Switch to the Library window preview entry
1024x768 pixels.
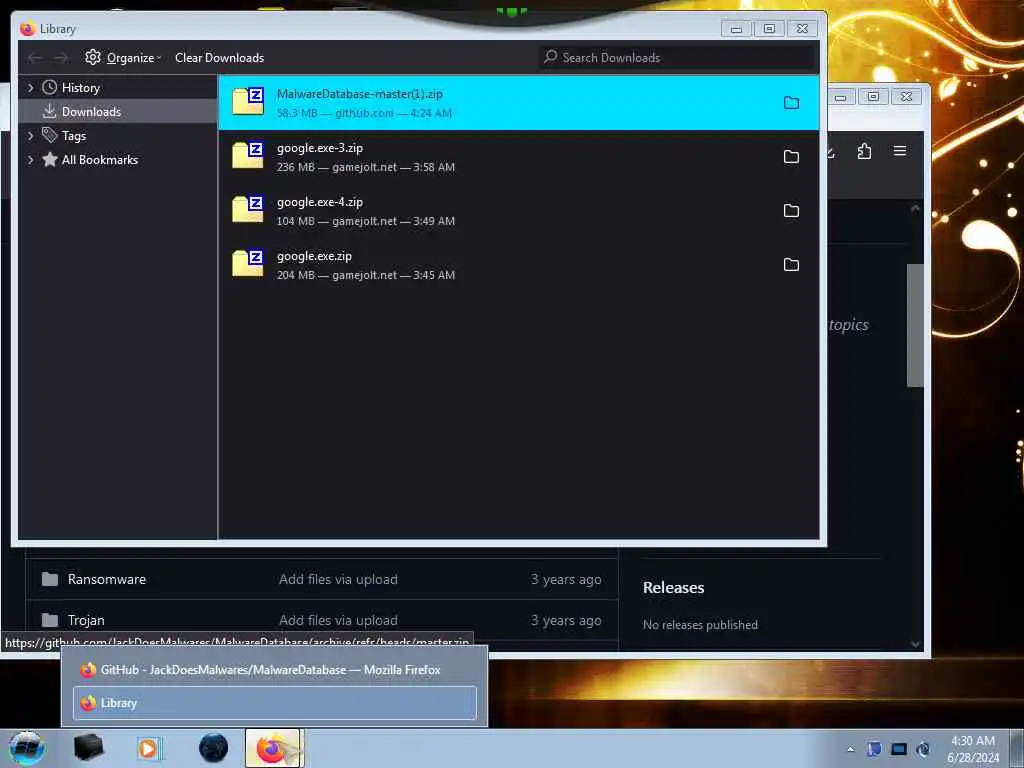tap(275, 703)
